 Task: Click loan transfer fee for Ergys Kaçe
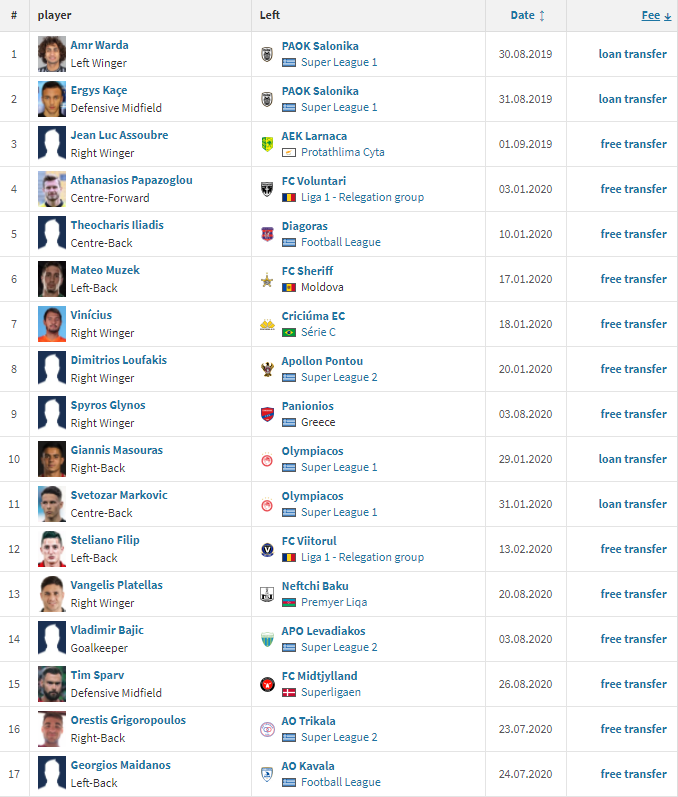point(632,99)
